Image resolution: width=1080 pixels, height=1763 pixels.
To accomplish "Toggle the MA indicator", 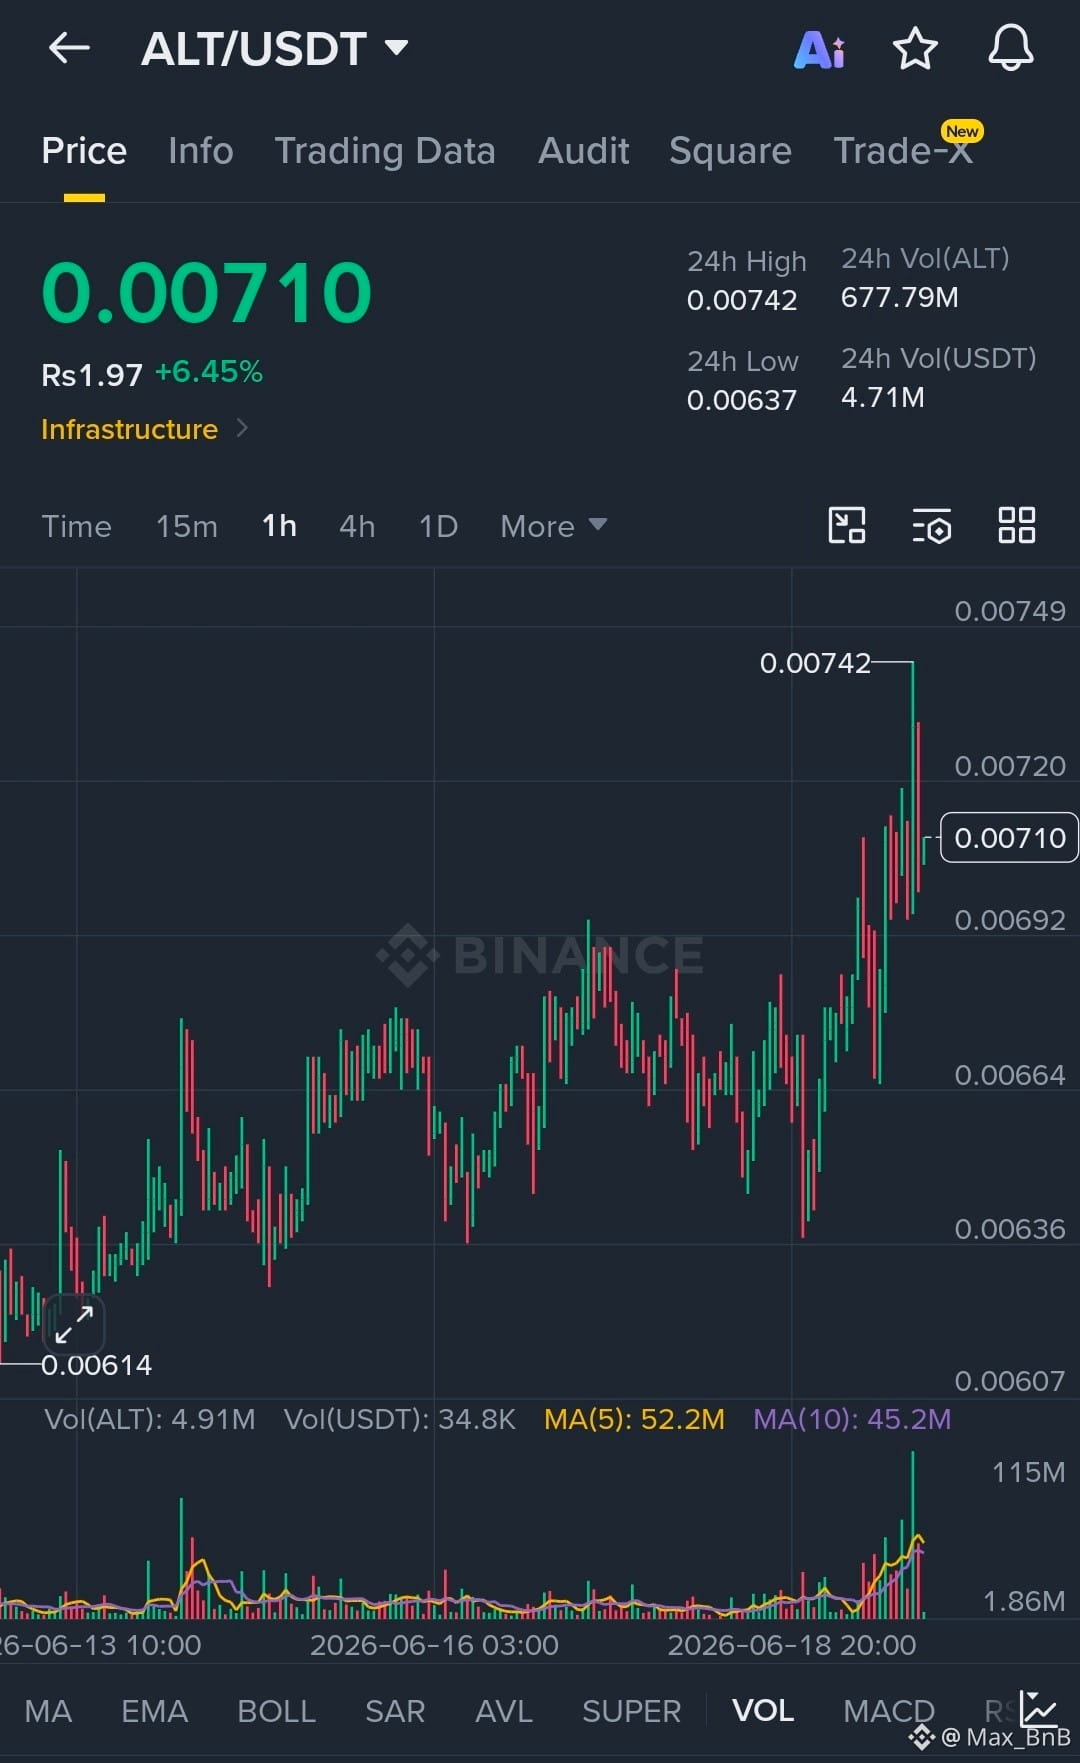I will pyautogui.click(x=48, y=1711).
